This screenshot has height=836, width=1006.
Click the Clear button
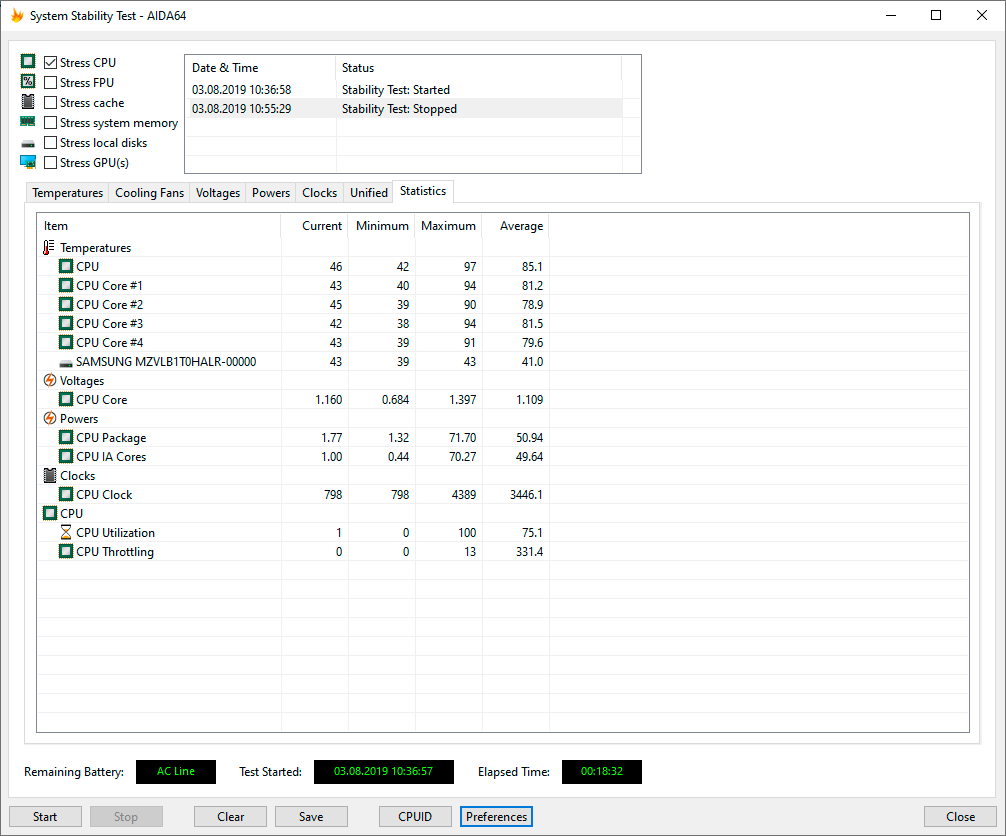coord(230,817)
